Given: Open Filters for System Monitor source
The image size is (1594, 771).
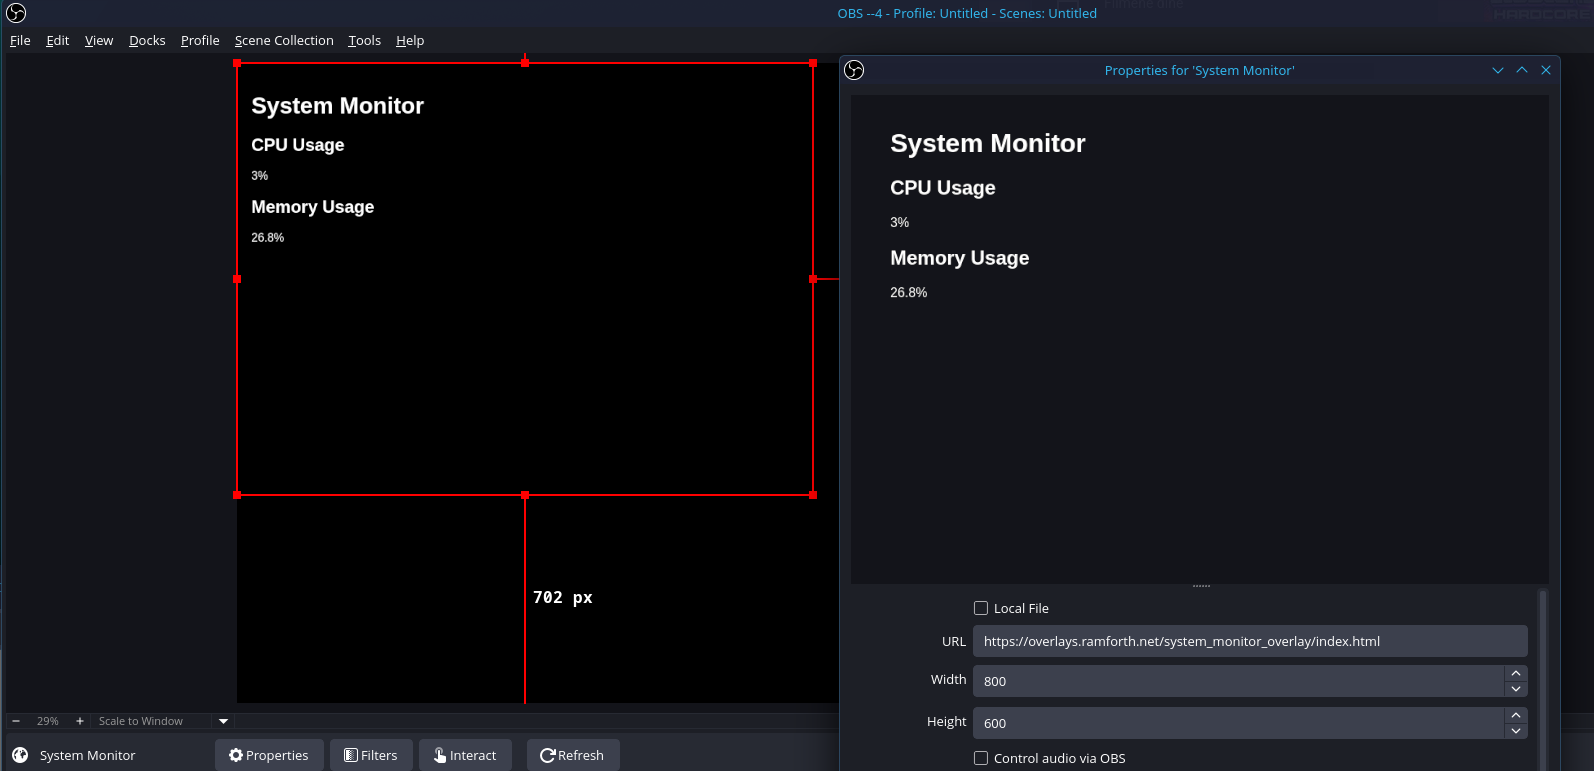Looking at the screenshot, I should pyautogui.click(x=371, y=755).
